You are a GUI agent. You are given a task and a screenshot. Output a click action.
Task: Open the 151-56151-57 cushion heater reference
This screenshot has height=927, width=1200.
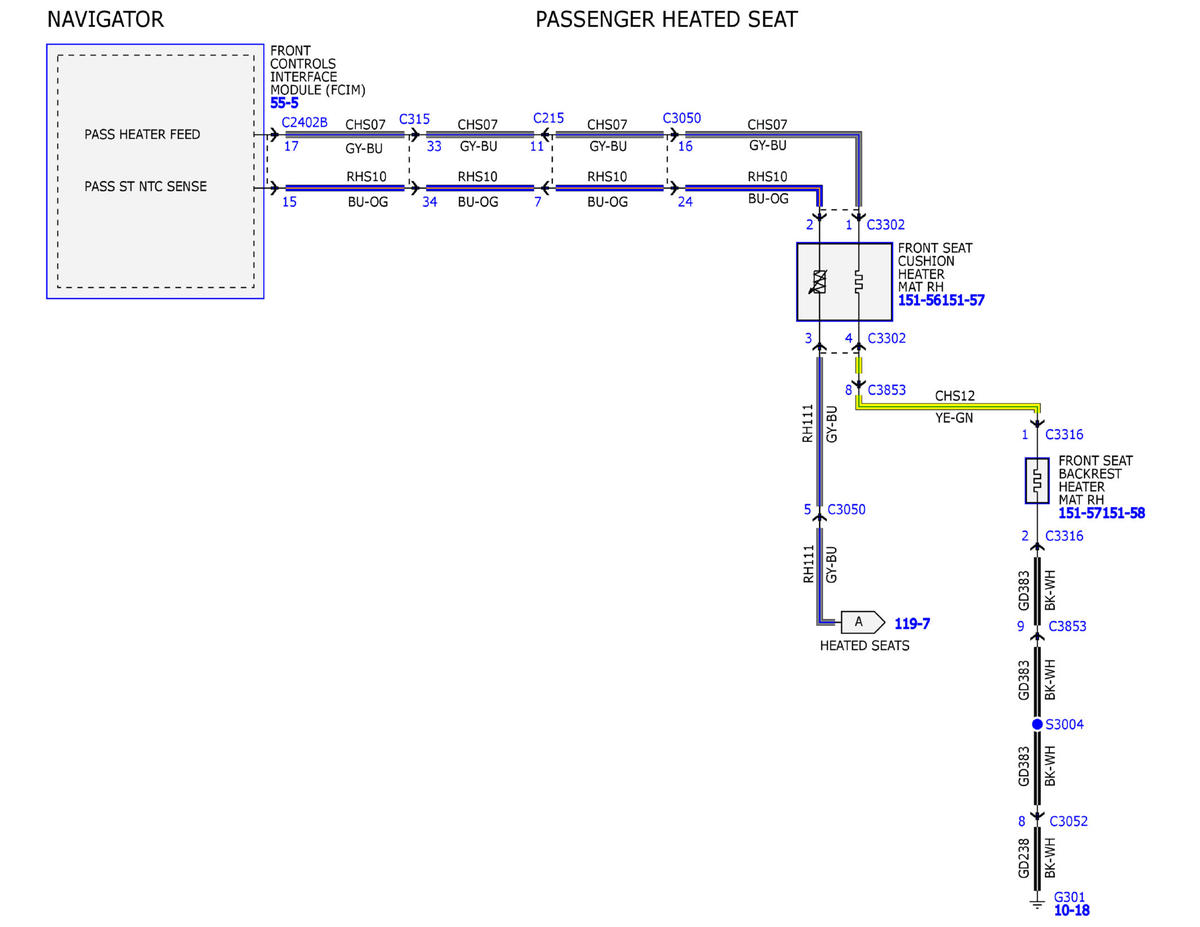tap(941, 300)
